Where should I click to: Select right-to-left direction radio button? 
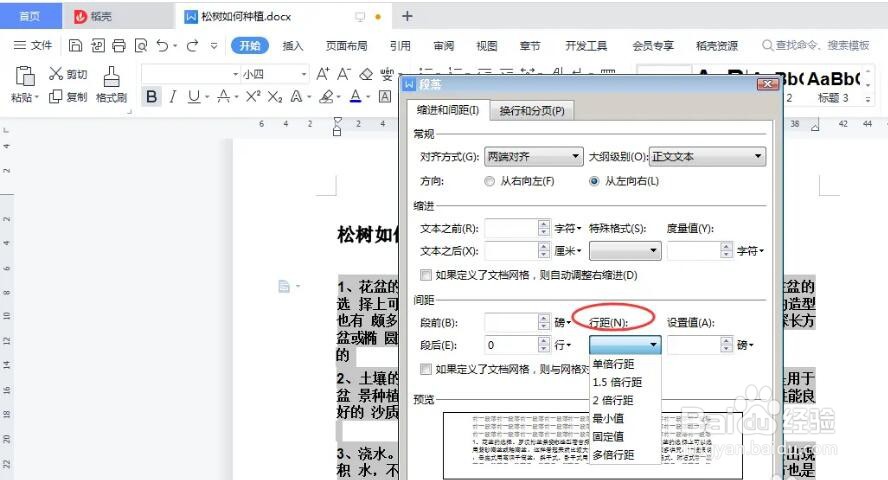[489, 181]
